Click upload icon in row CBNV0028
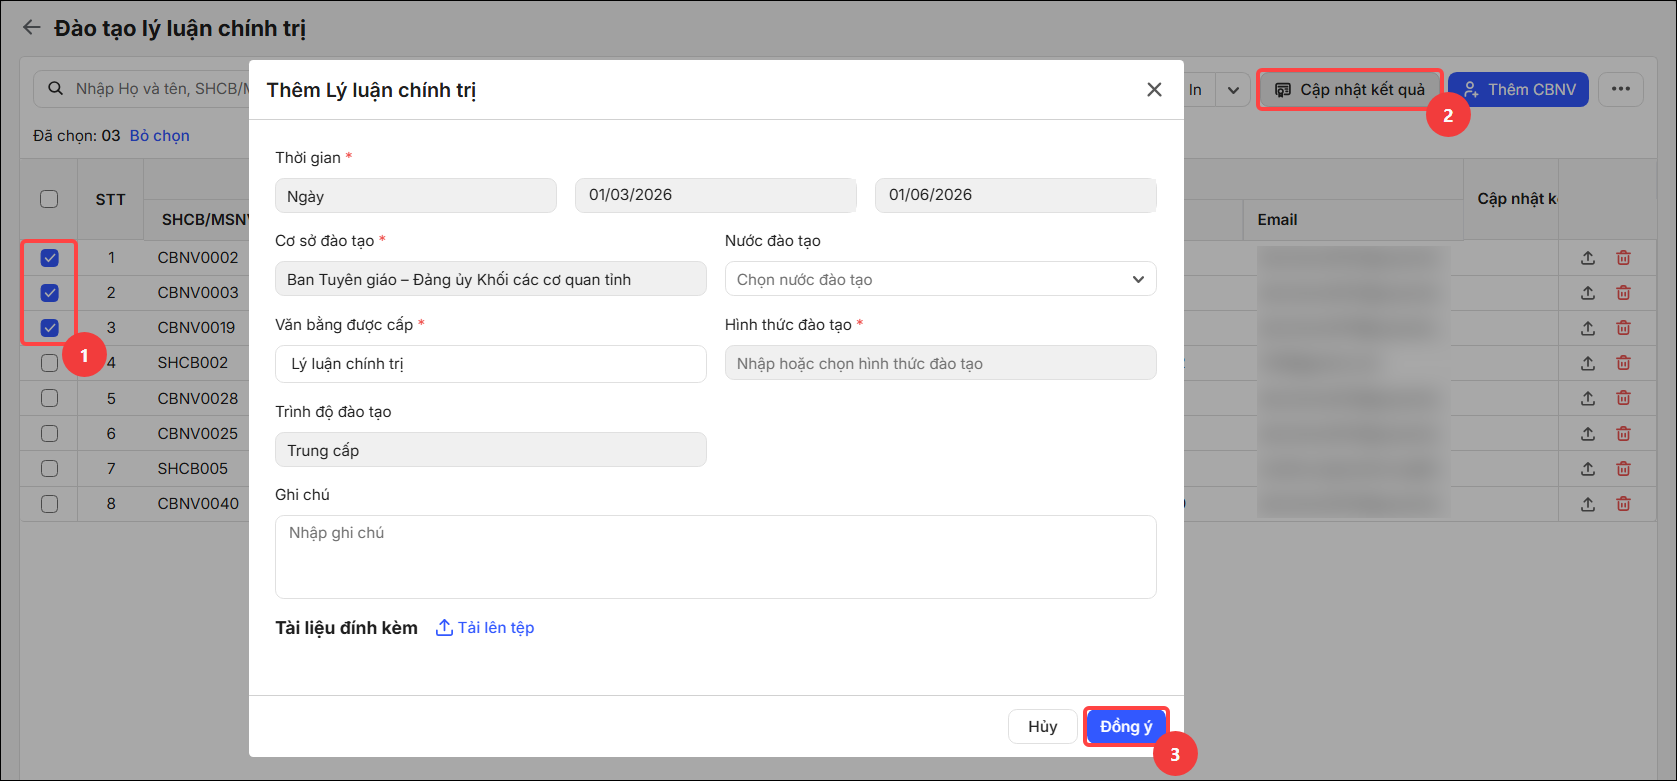 coord(1588,398)
